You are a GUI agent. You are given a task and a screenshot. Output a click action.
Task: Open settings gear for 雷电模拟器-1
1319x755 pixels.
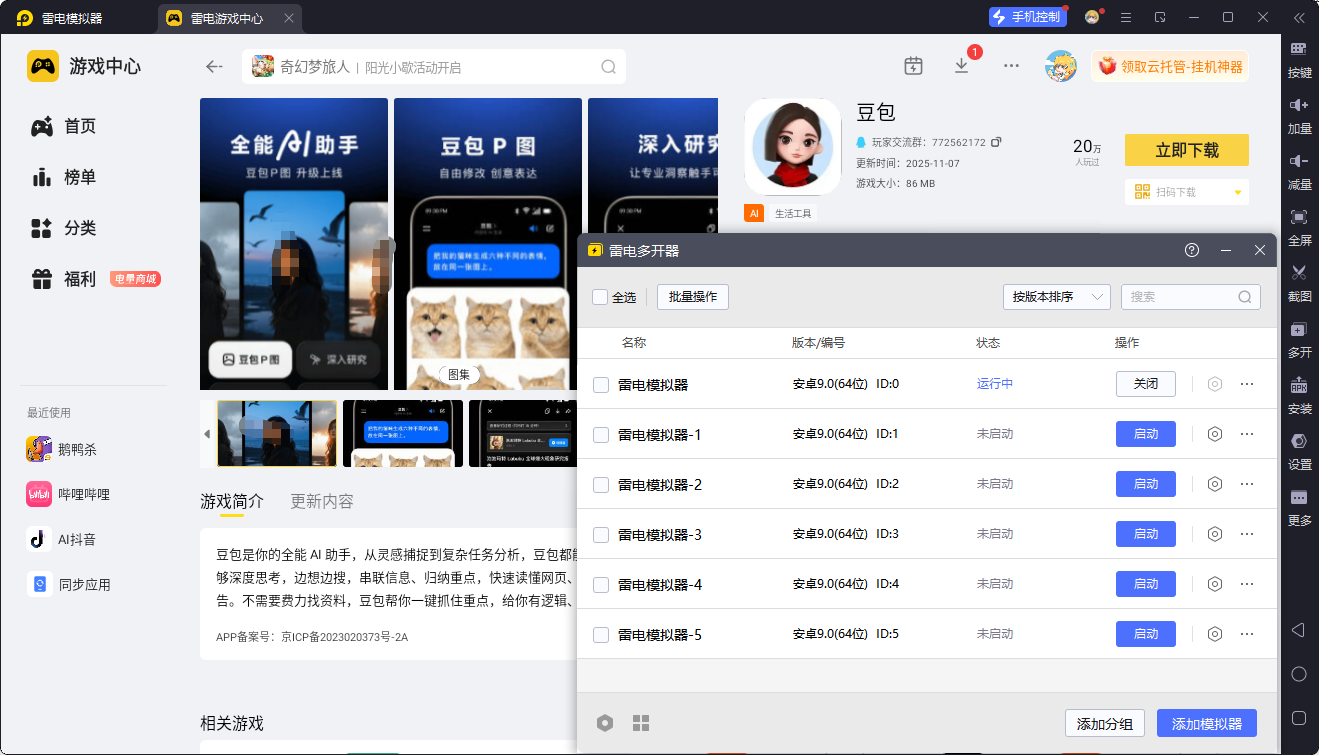pyautogui.click(x=1215, y=434)
